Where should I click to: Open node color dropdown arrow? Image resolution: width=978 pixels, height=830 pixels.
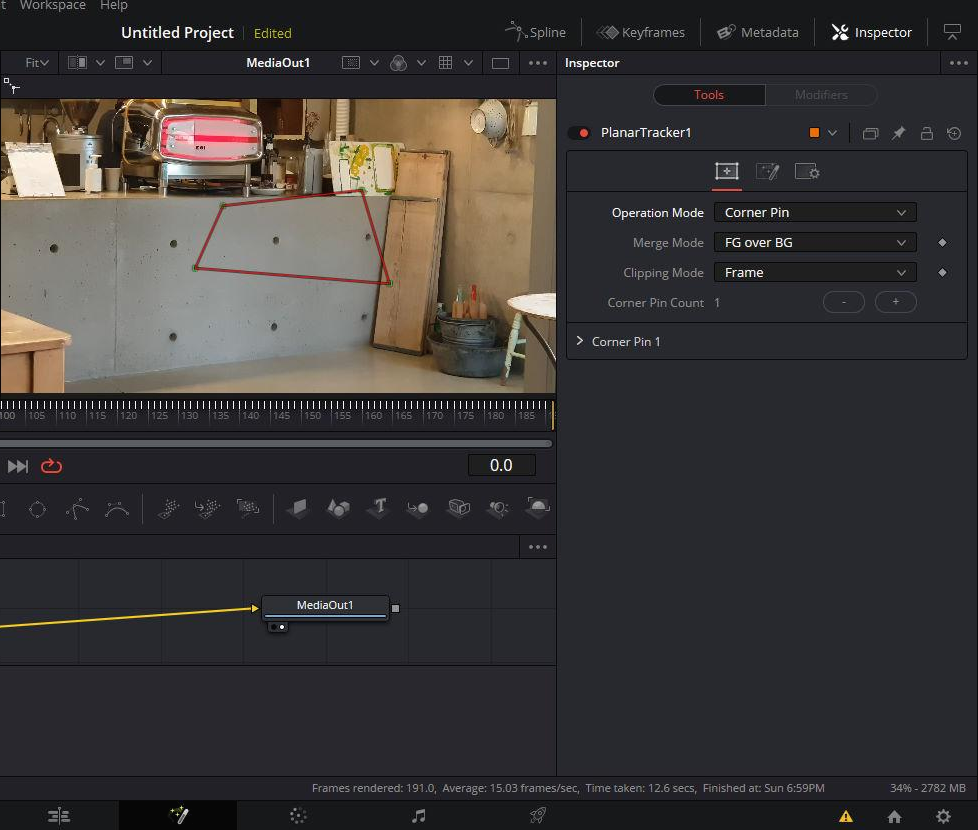tap(833, 133)
